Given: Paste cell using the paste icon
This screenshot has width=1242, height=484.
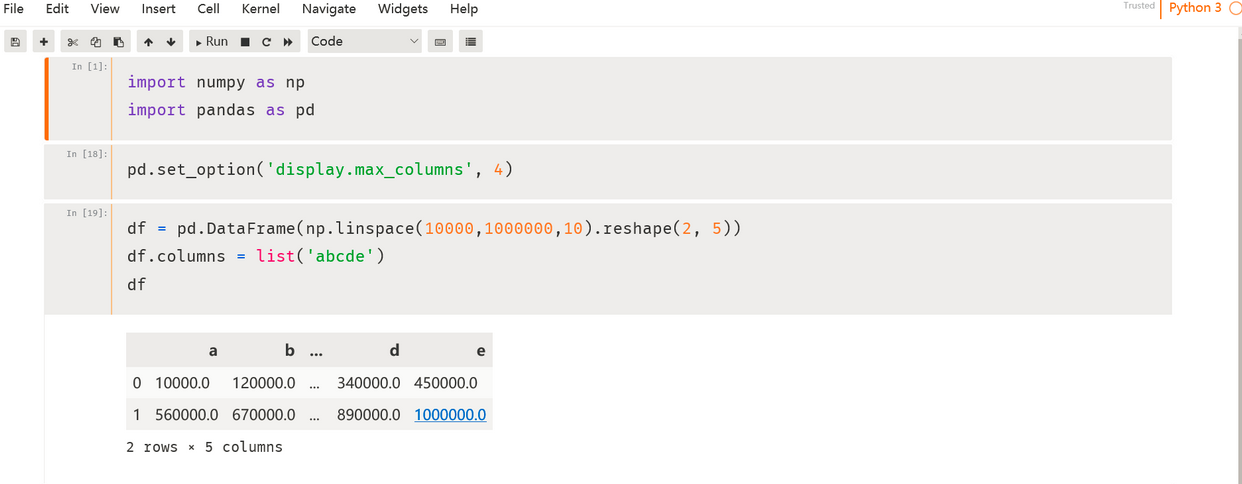Looking at the screenshot, I should 119,42.
